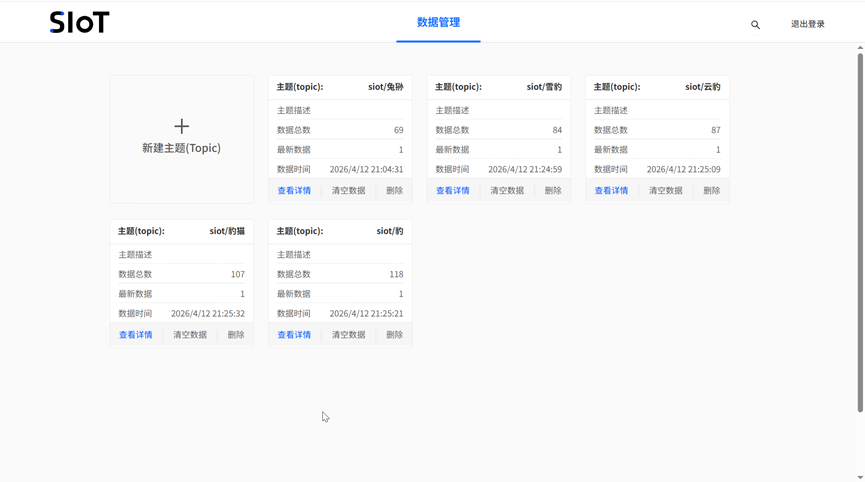Viewport: 865px width, 482px height.
Task: Click 退出登录 to log out
Action: (807, 24)
